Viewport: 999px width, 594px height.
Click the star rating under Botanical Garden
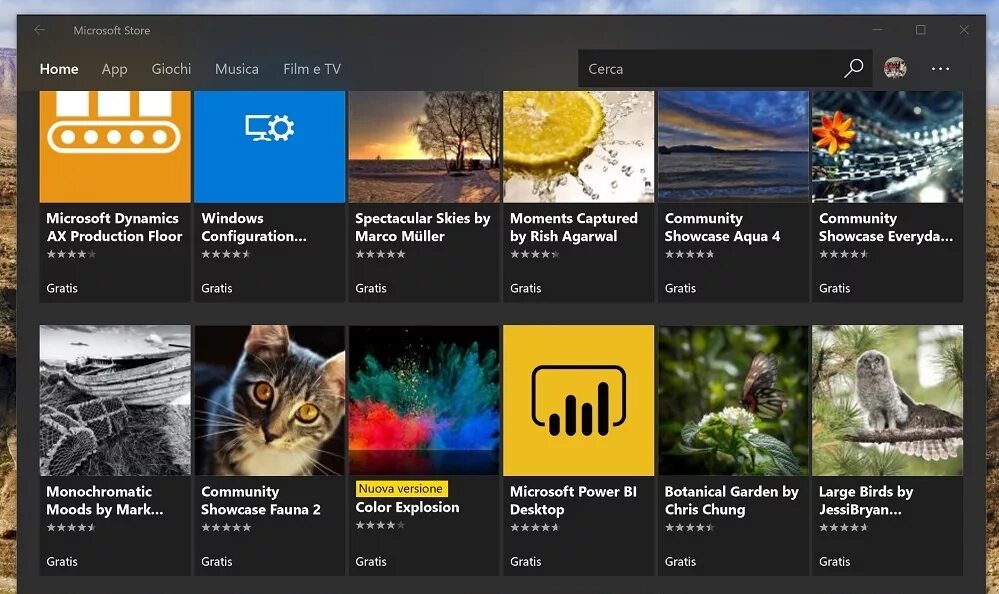(x=689, y=528)
